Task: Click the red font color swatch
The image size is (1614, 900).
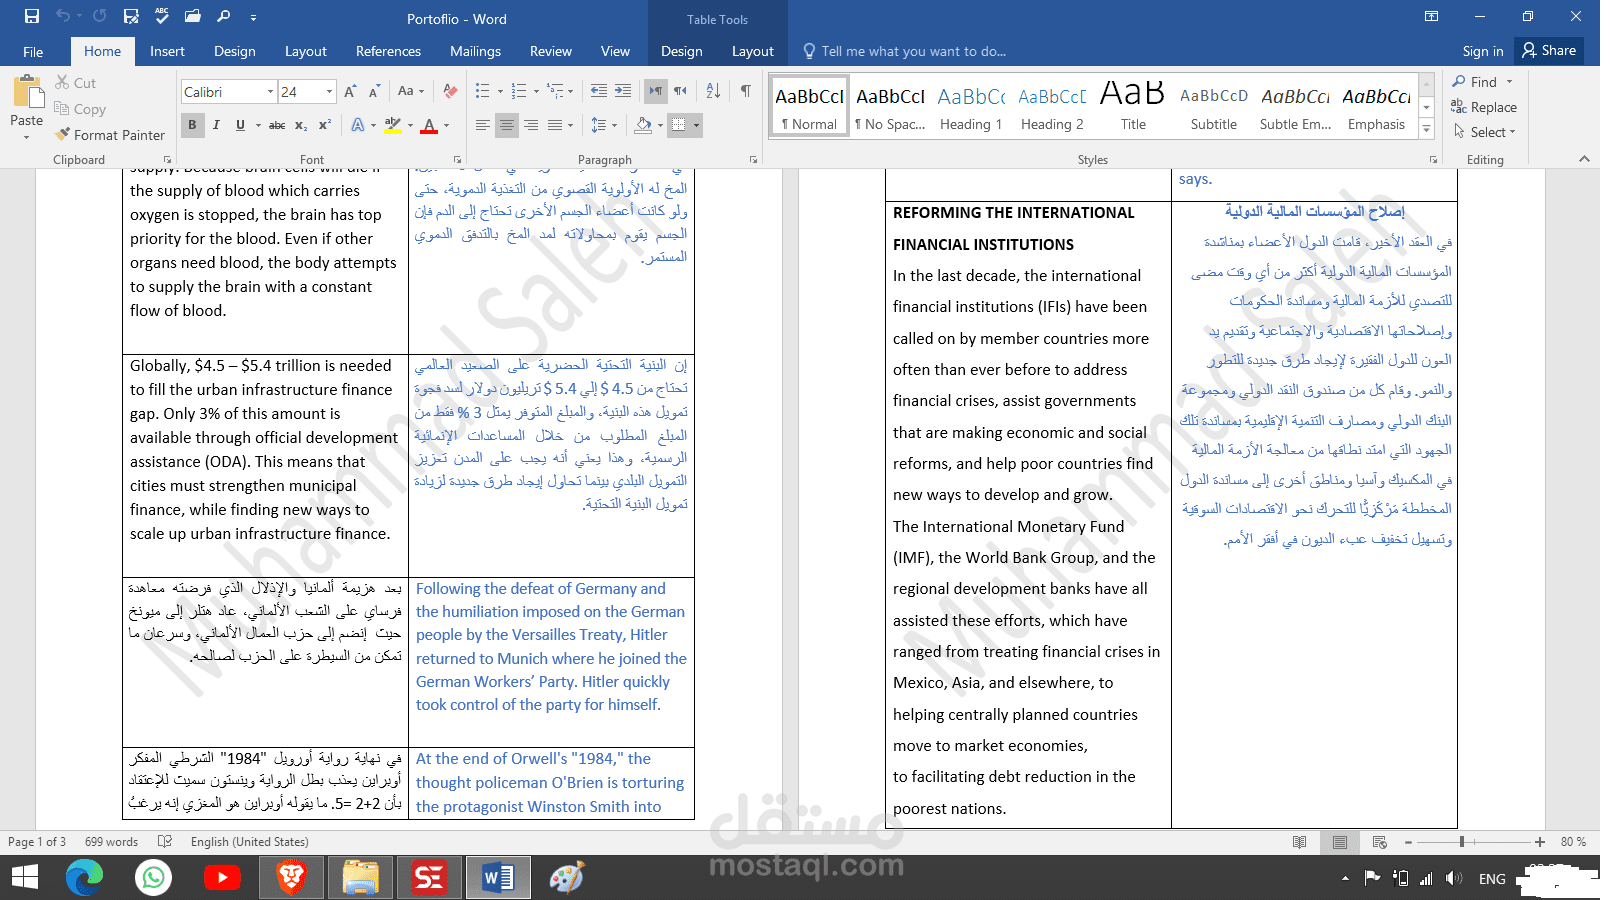Action: [429, 126]
